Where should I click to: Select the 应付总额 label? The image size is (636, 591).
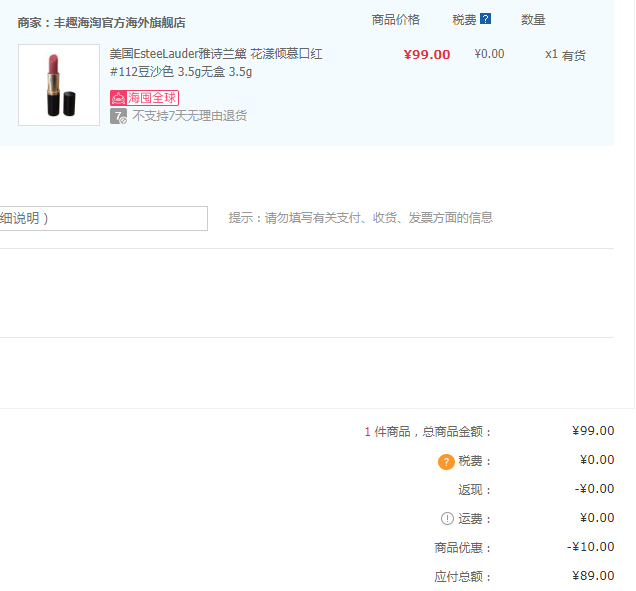(462, 576)
